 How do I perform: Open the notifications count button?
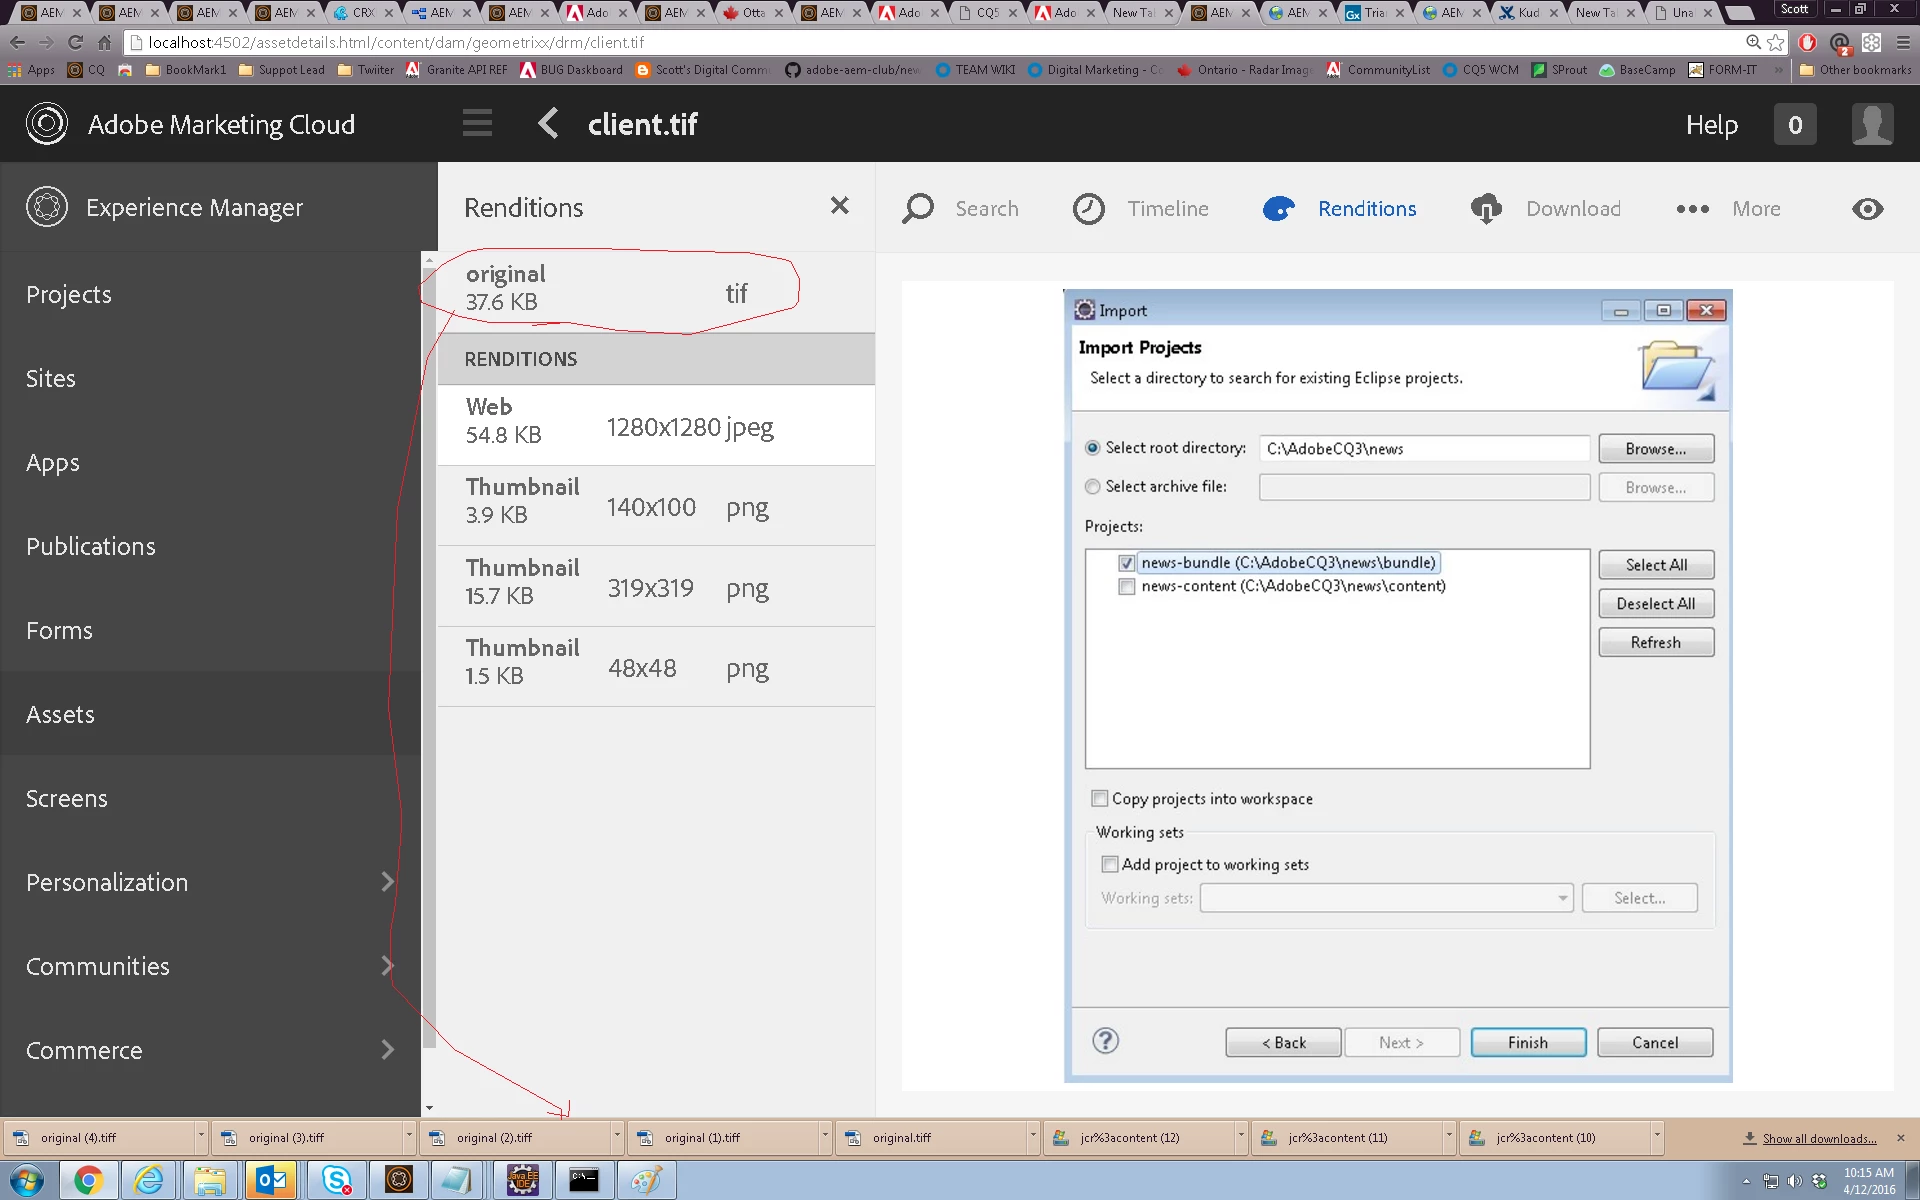[1795, 124]
